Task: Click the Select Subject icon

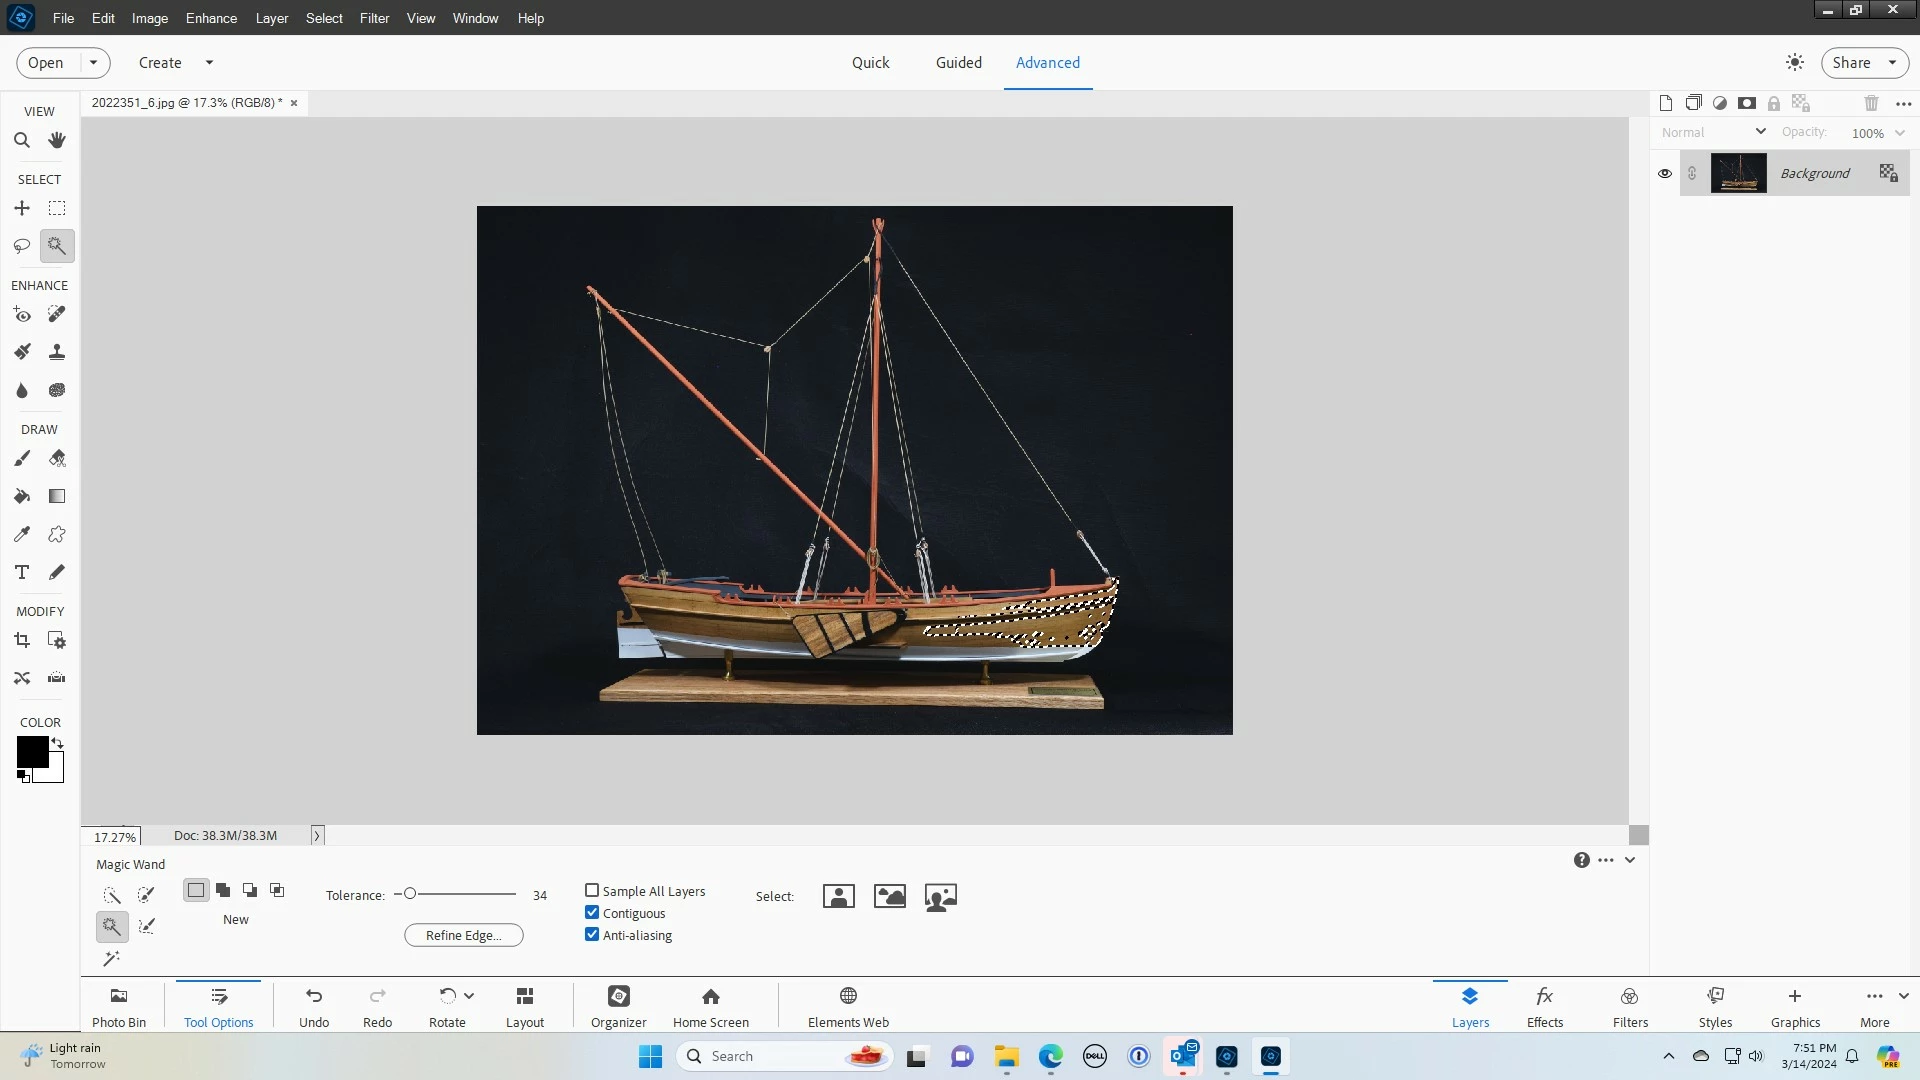Action: point(838,897)
